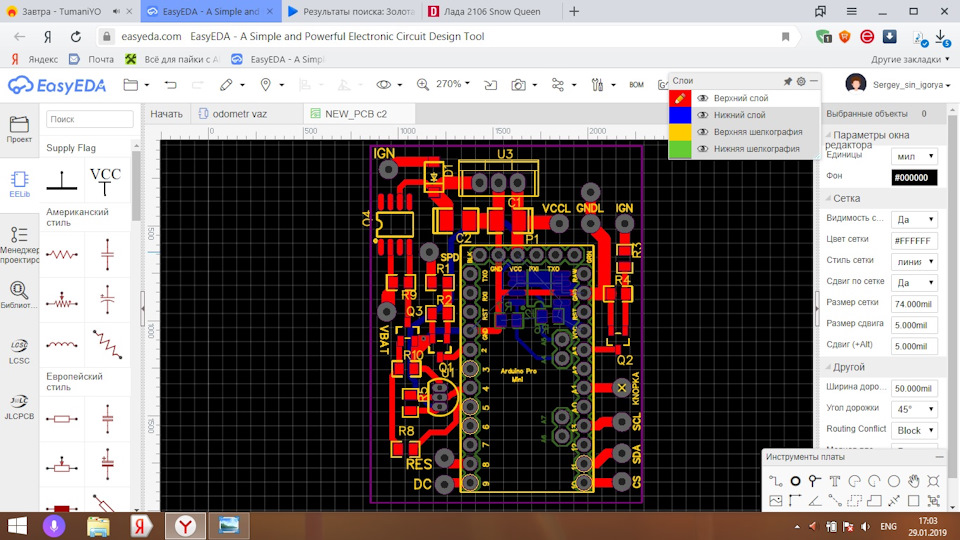Open the Единицы units dropdown

coord(914,157)
